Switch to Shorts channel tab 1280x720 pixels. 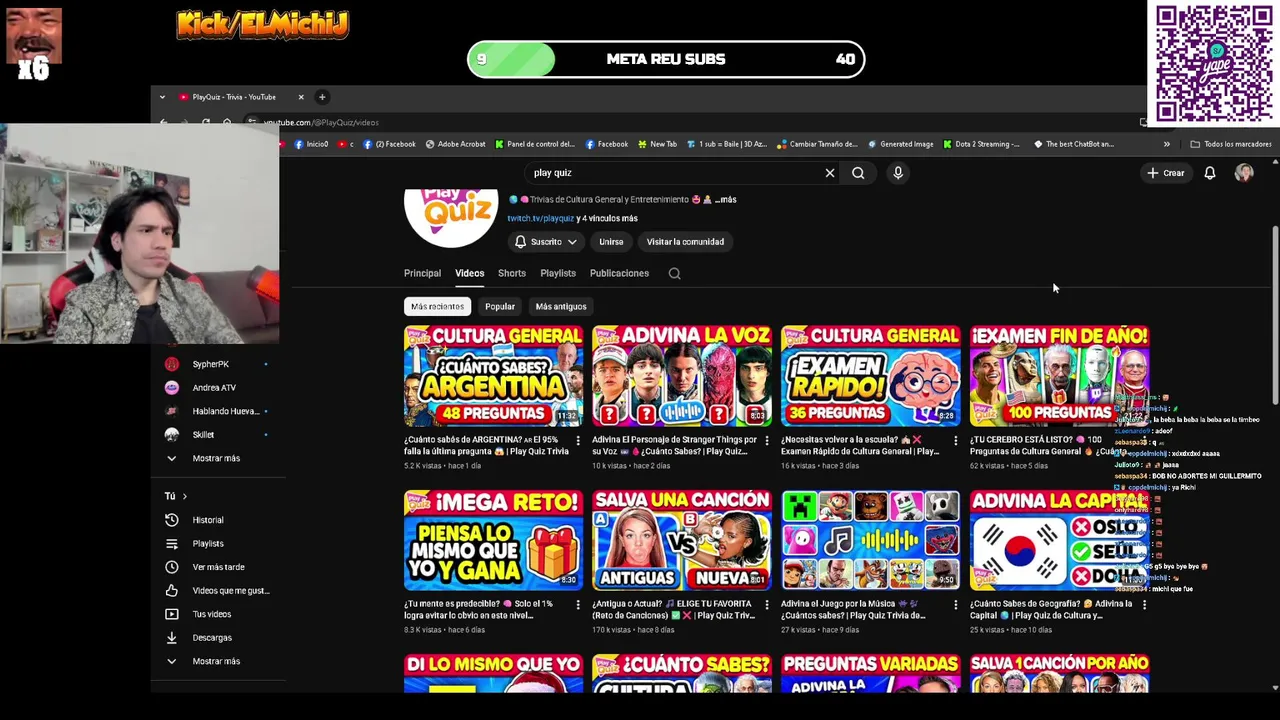[x=512, y=273]
